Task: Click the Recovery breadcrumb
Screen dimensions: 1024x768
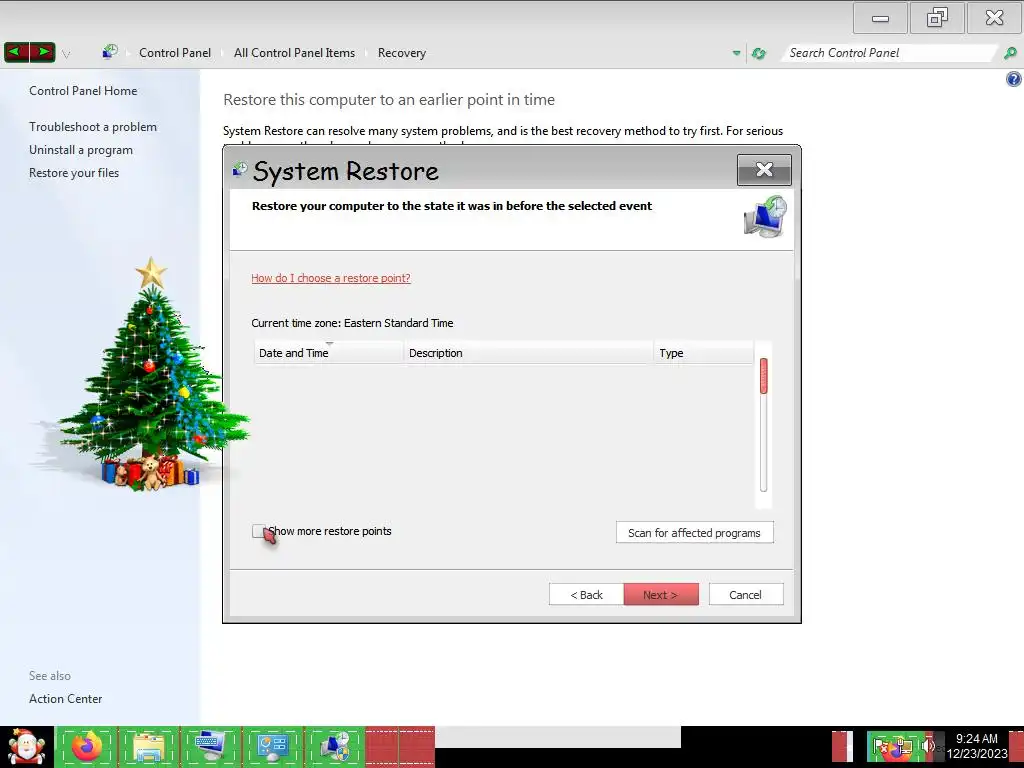Action: click(402, 53)
